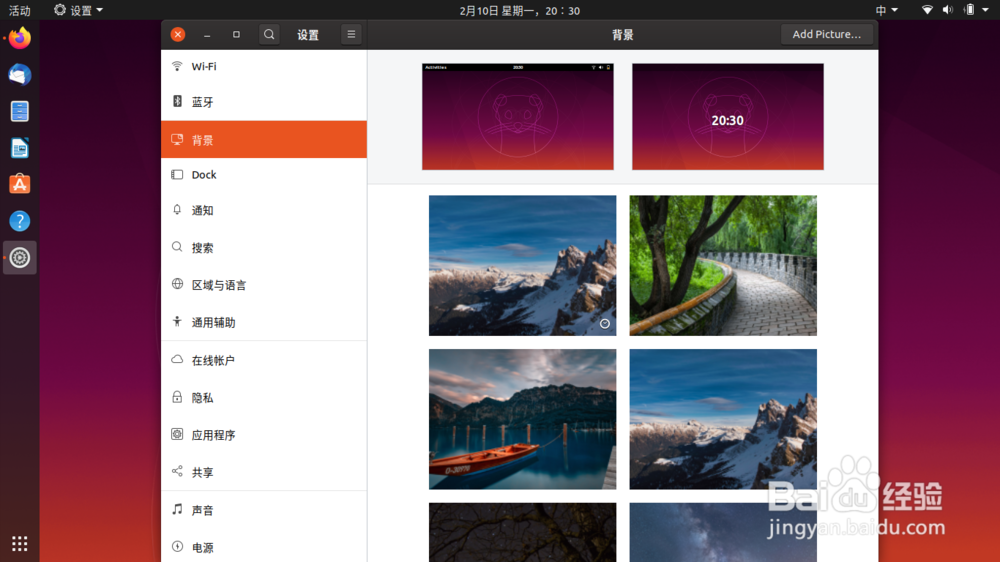Open the 通知 notifications panel
Screen dimensions: 1000x562
pyautogui.click(x=264, y=211)
